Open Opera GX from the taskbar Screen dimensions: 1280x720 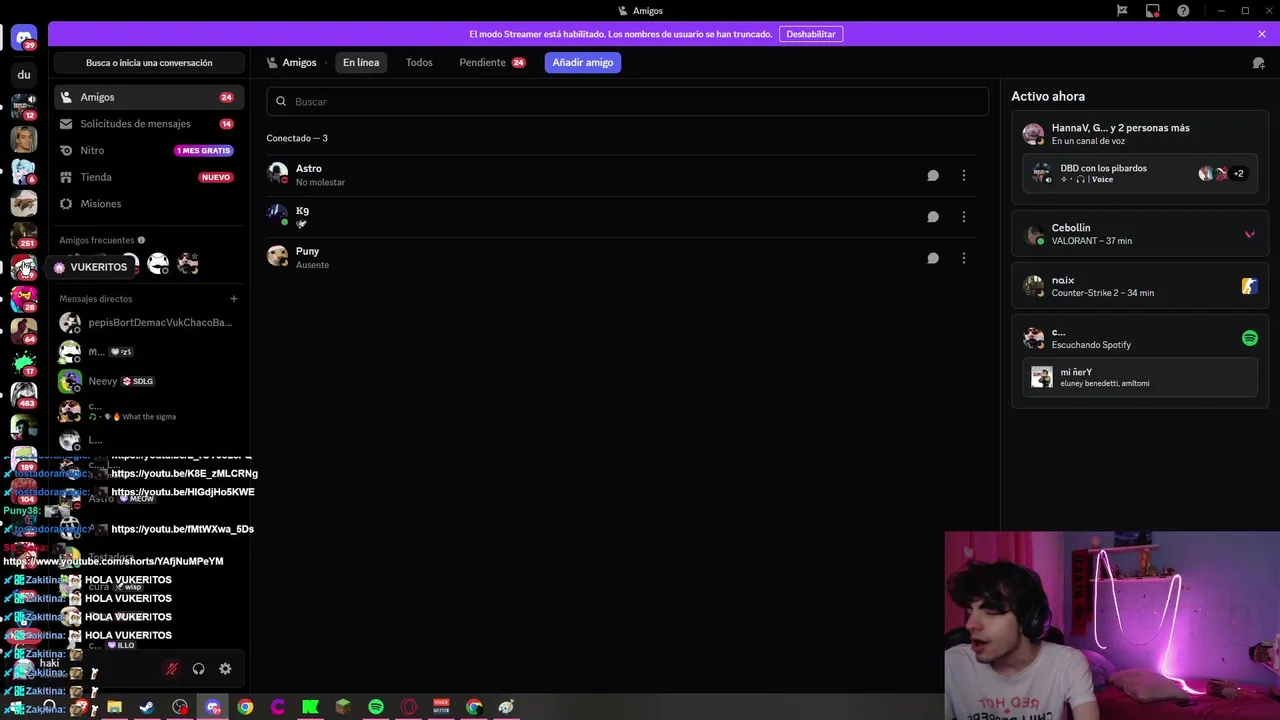[409, 707]
